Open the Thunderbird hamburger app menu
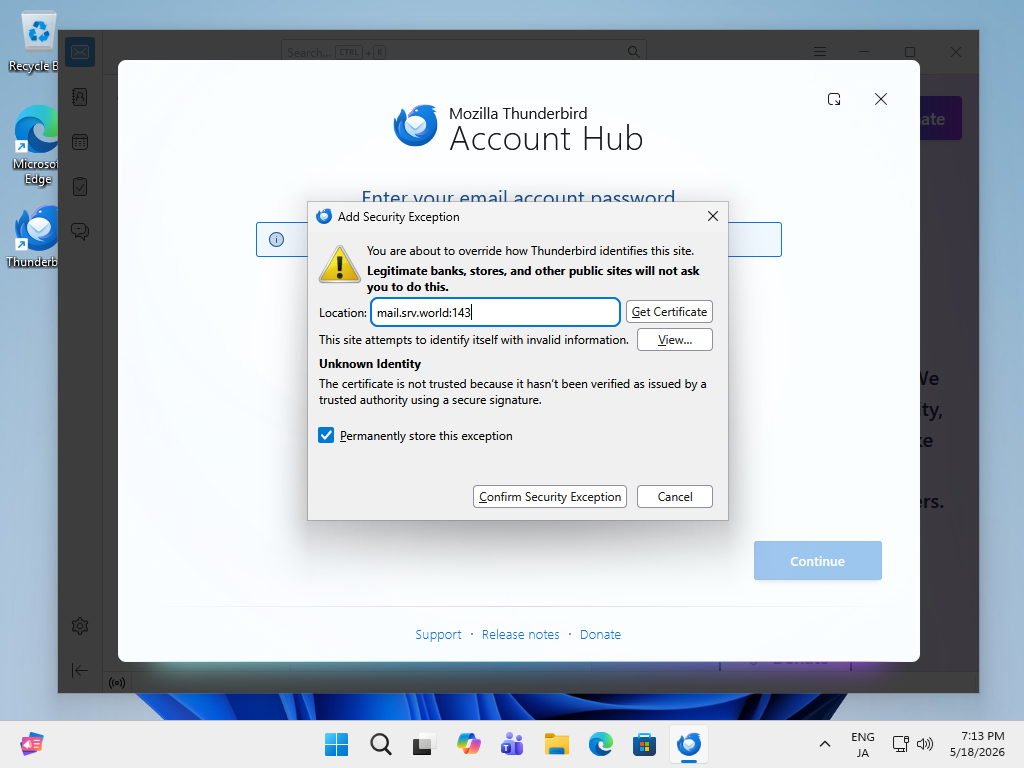The width and height of the screenshot is (1024, 768). pos(820,52)
